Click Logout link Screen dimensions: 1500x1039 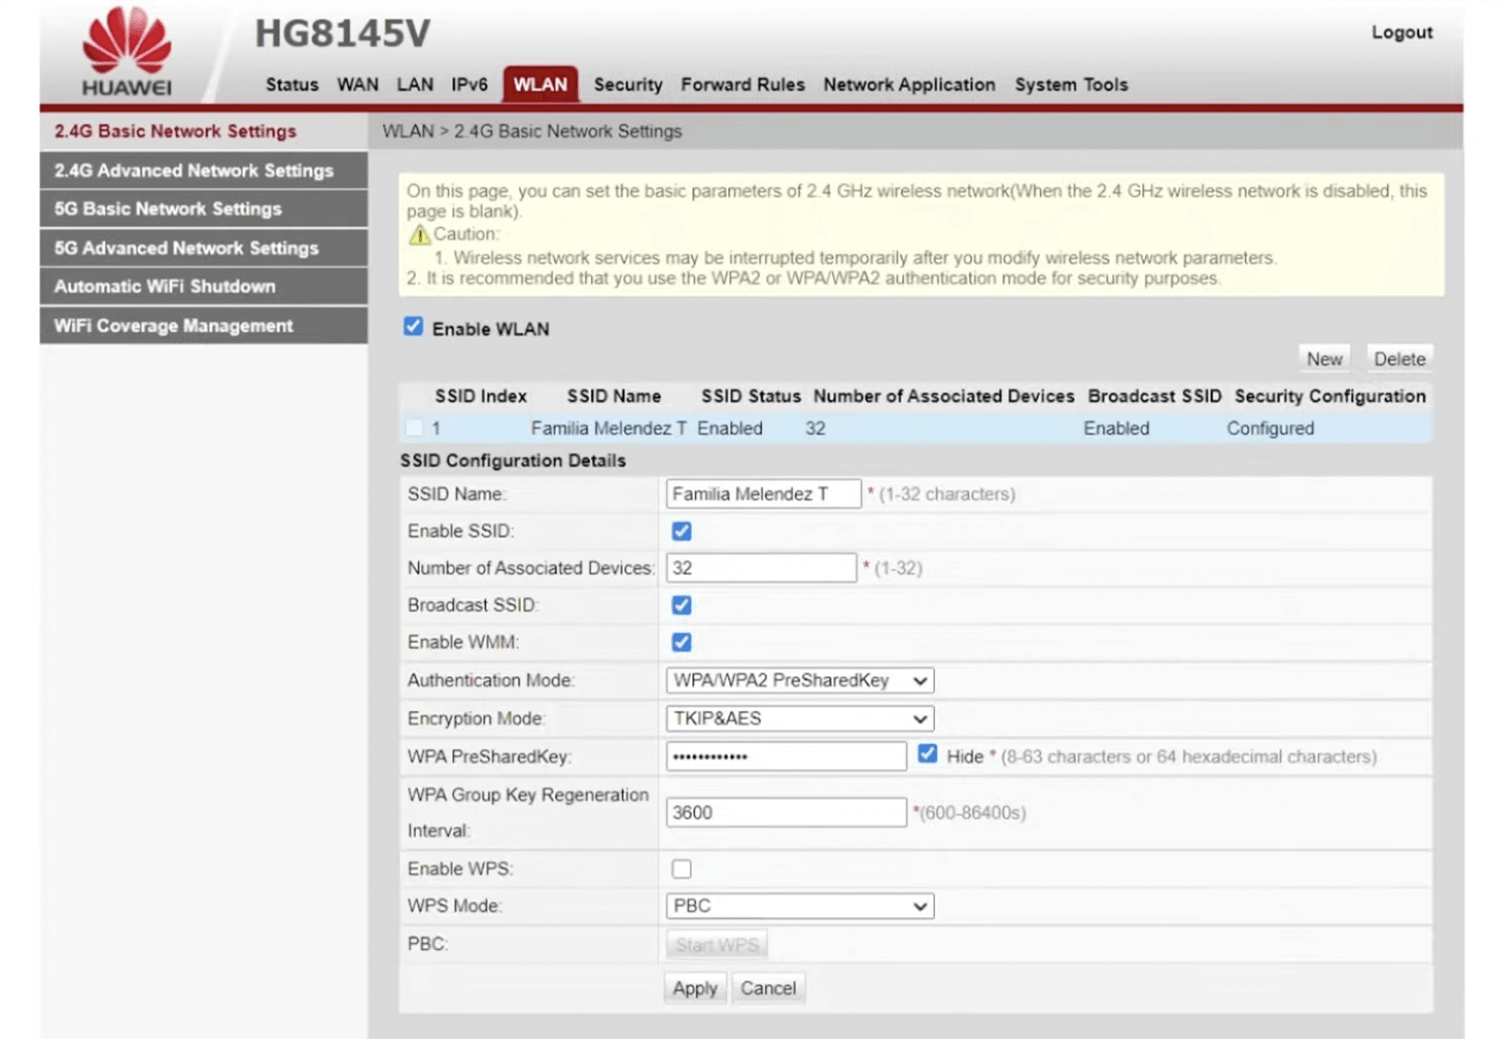1401,32
